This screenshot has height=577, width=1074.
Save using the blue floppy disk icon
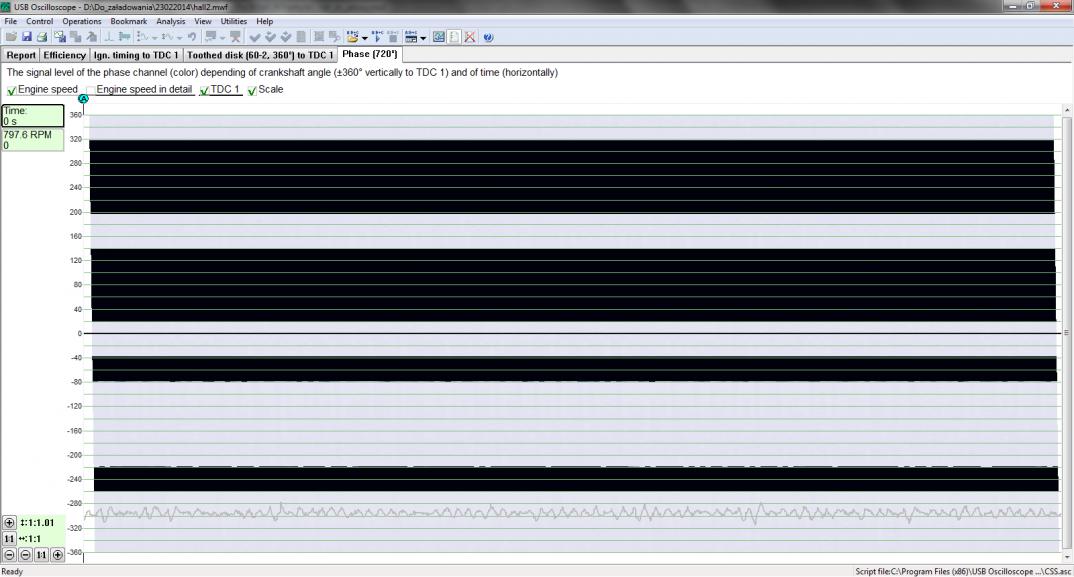(27, 37)
